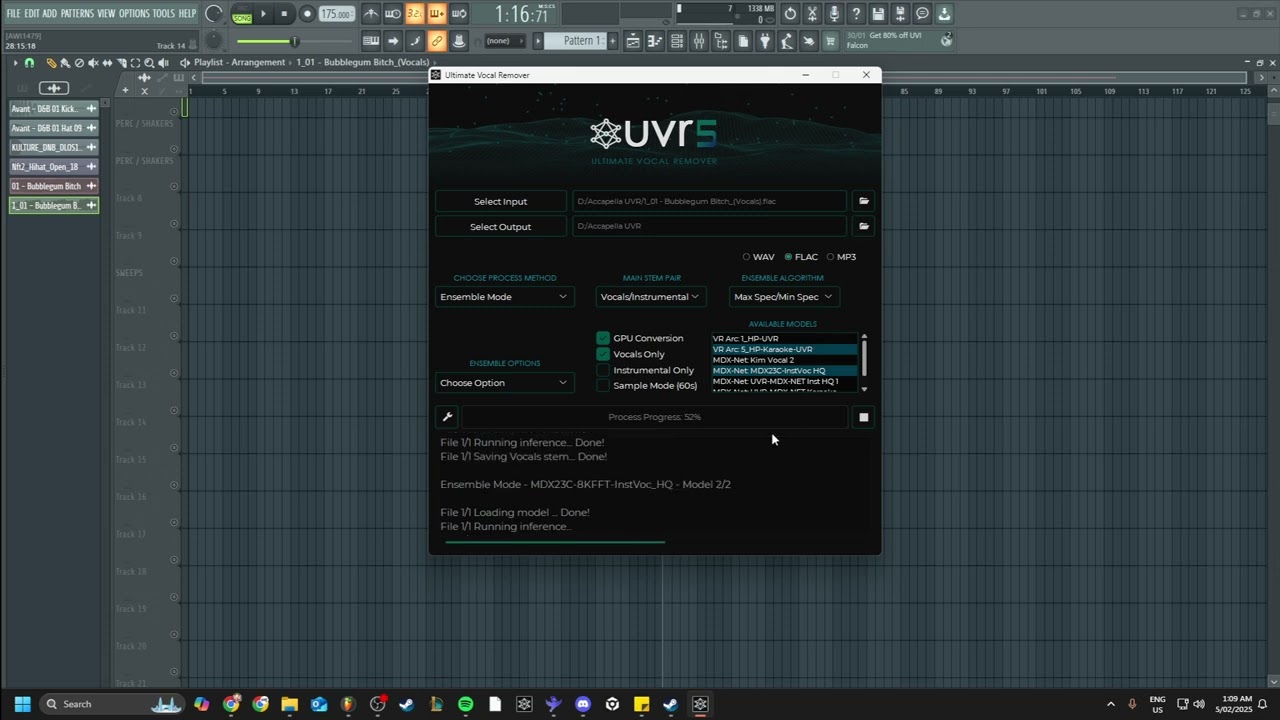Screen dimensions: 1280x720
Task: Click the FL Studio typing keyboard piano icon
Action: tap(371, 41)
